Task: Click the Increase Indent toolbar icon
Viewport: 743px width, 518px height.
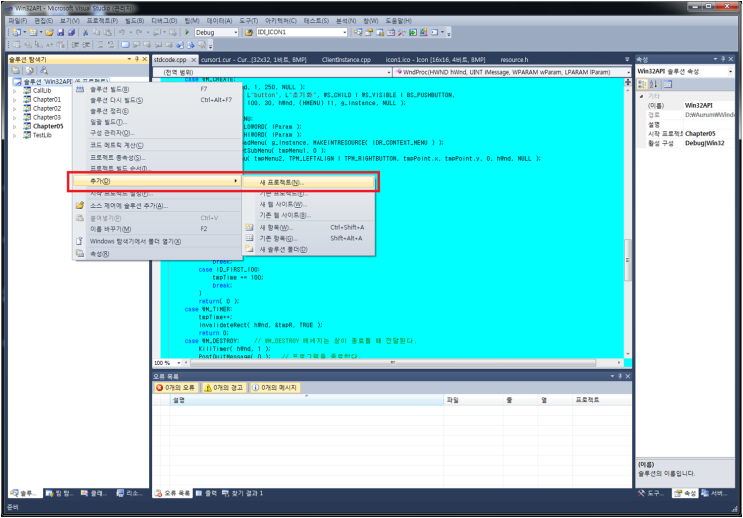Action: click(86, 45)
